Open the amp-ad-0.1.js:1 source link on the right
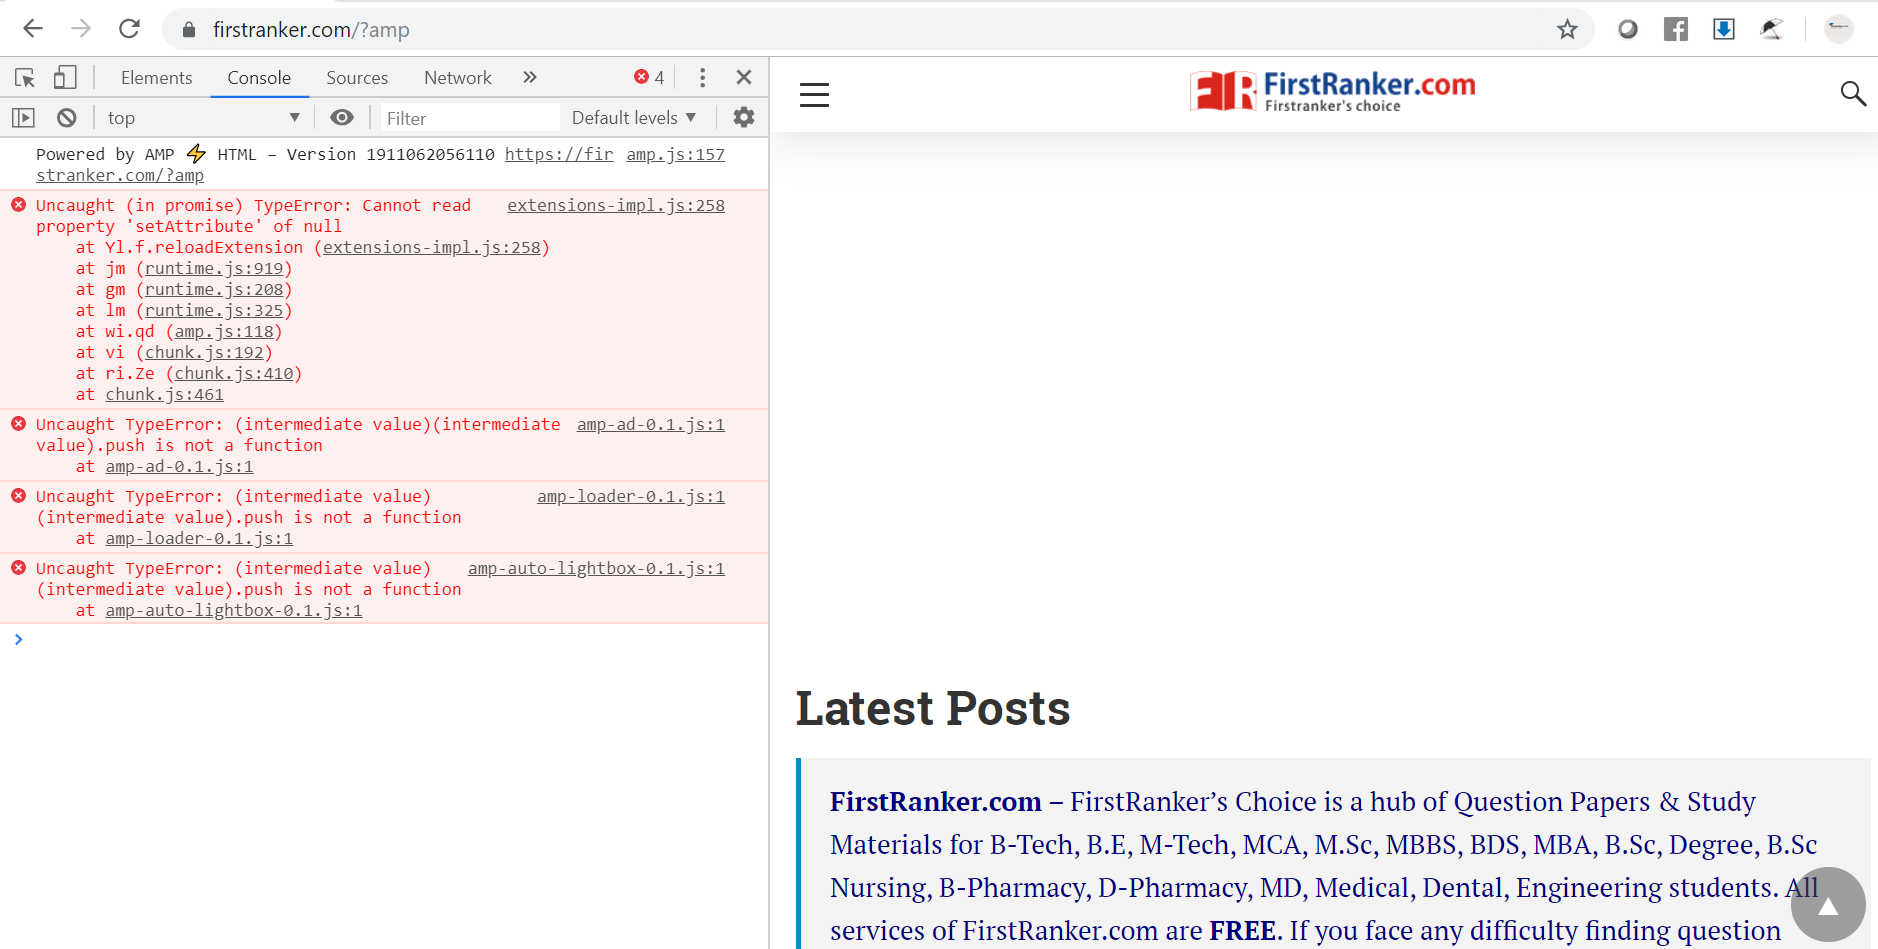Image resolution: width=1878 pixels, height=949 pixels. click(x=651, y=424)
